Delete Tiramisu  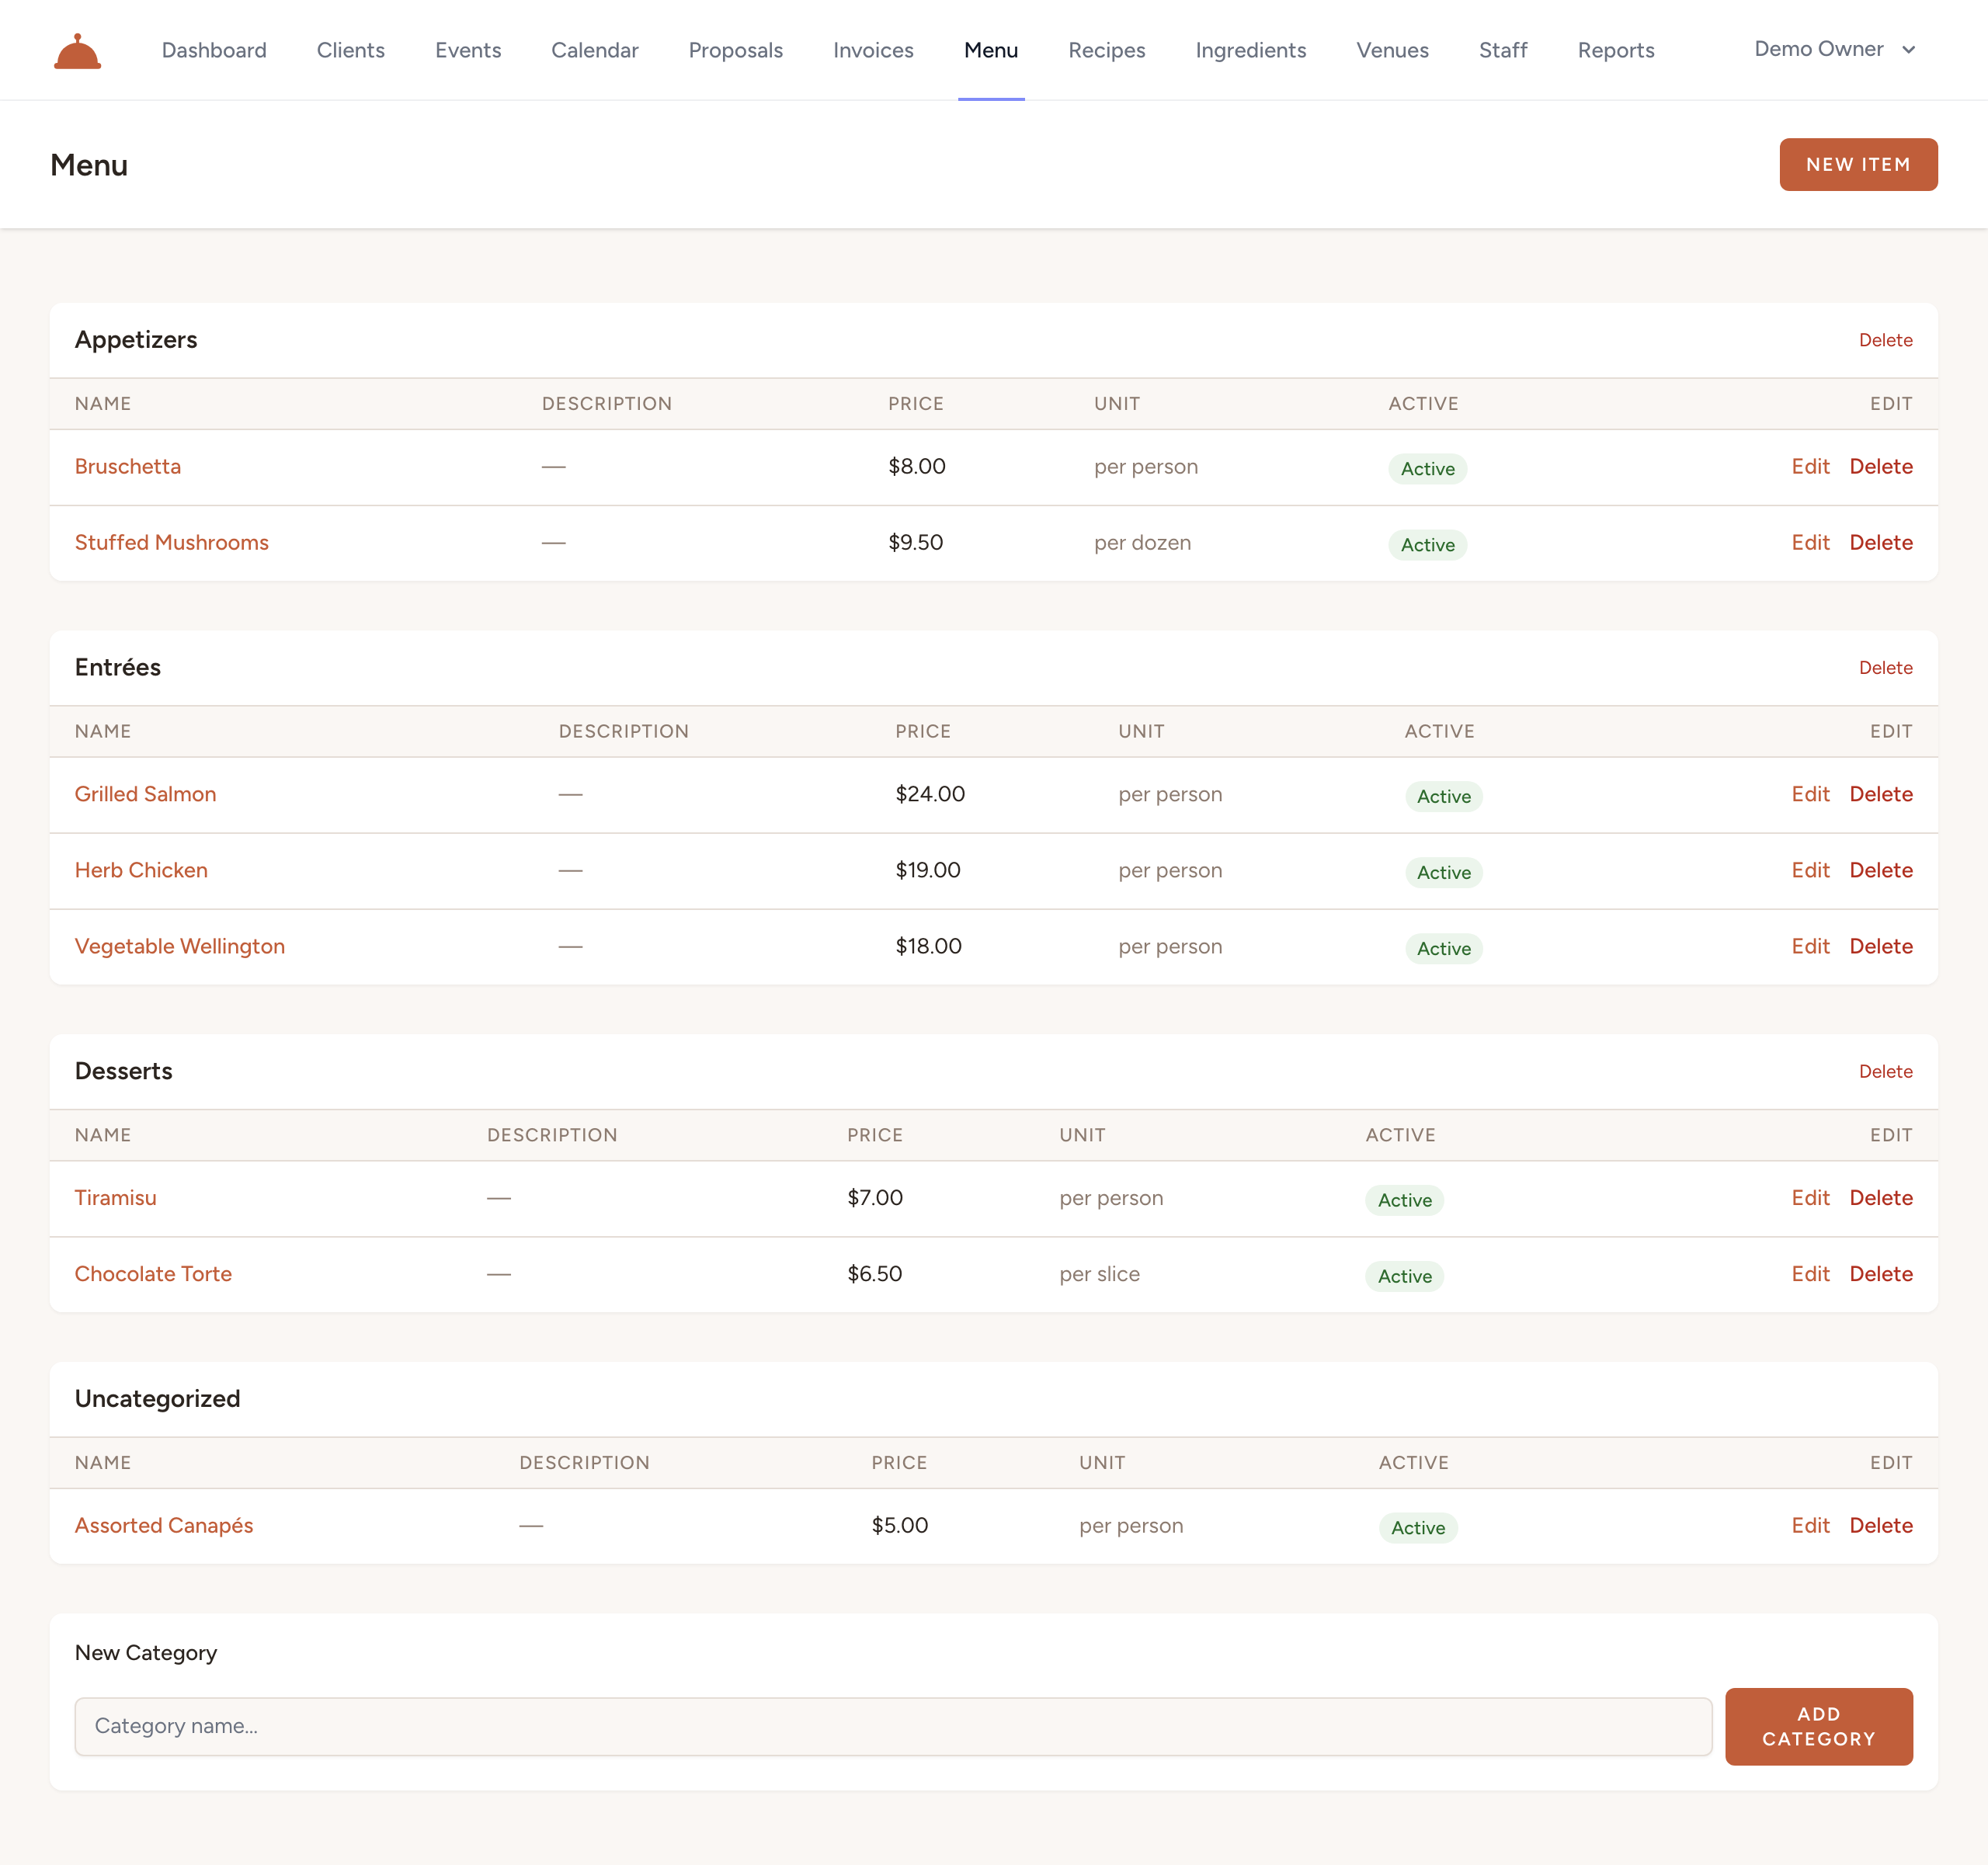pos(1881,1198)
